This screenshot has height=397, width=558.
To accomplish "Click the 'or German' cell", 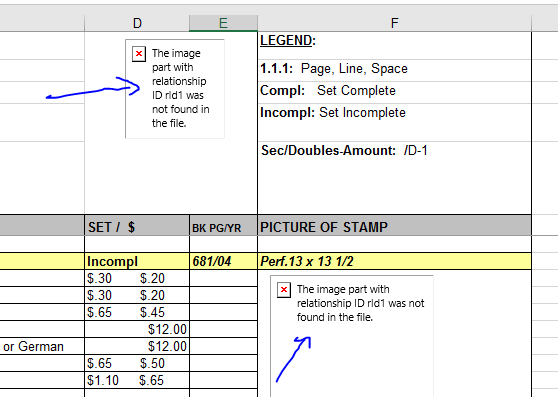I will coord(42,346).
